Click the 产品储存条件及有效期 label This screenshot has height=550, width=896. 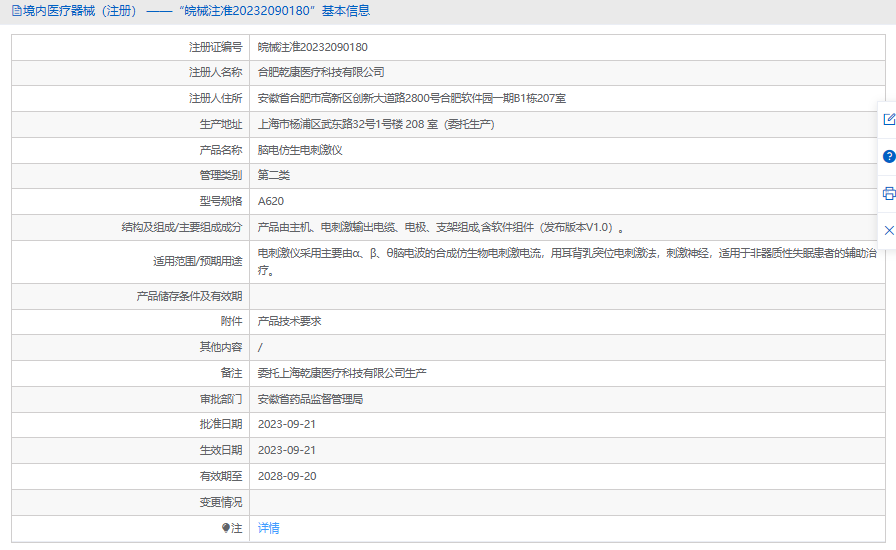tap(189, 296)
